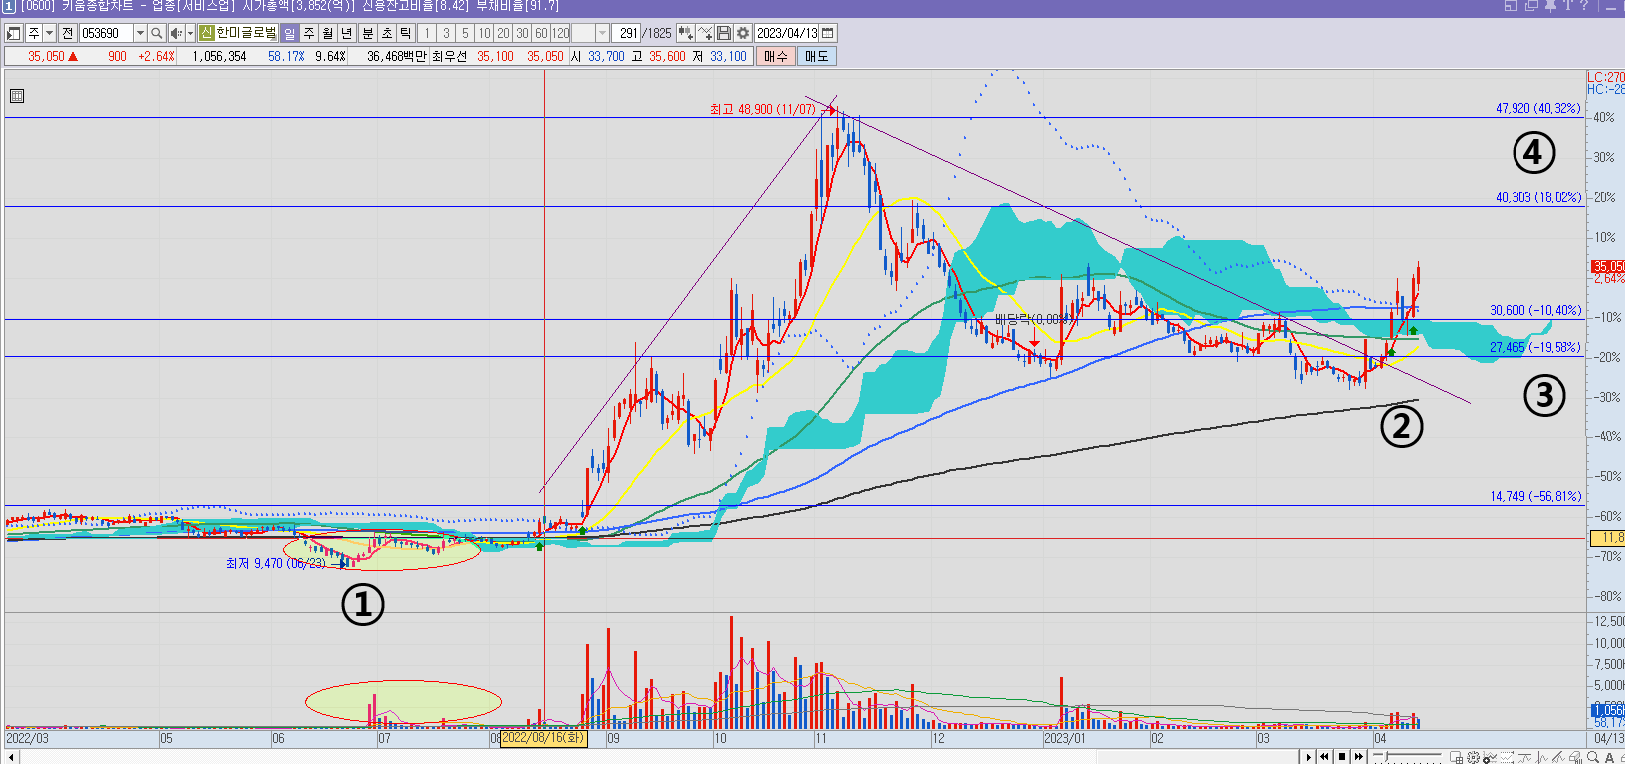Click the level label 40,303 (18.02%)

(1538, 197)
